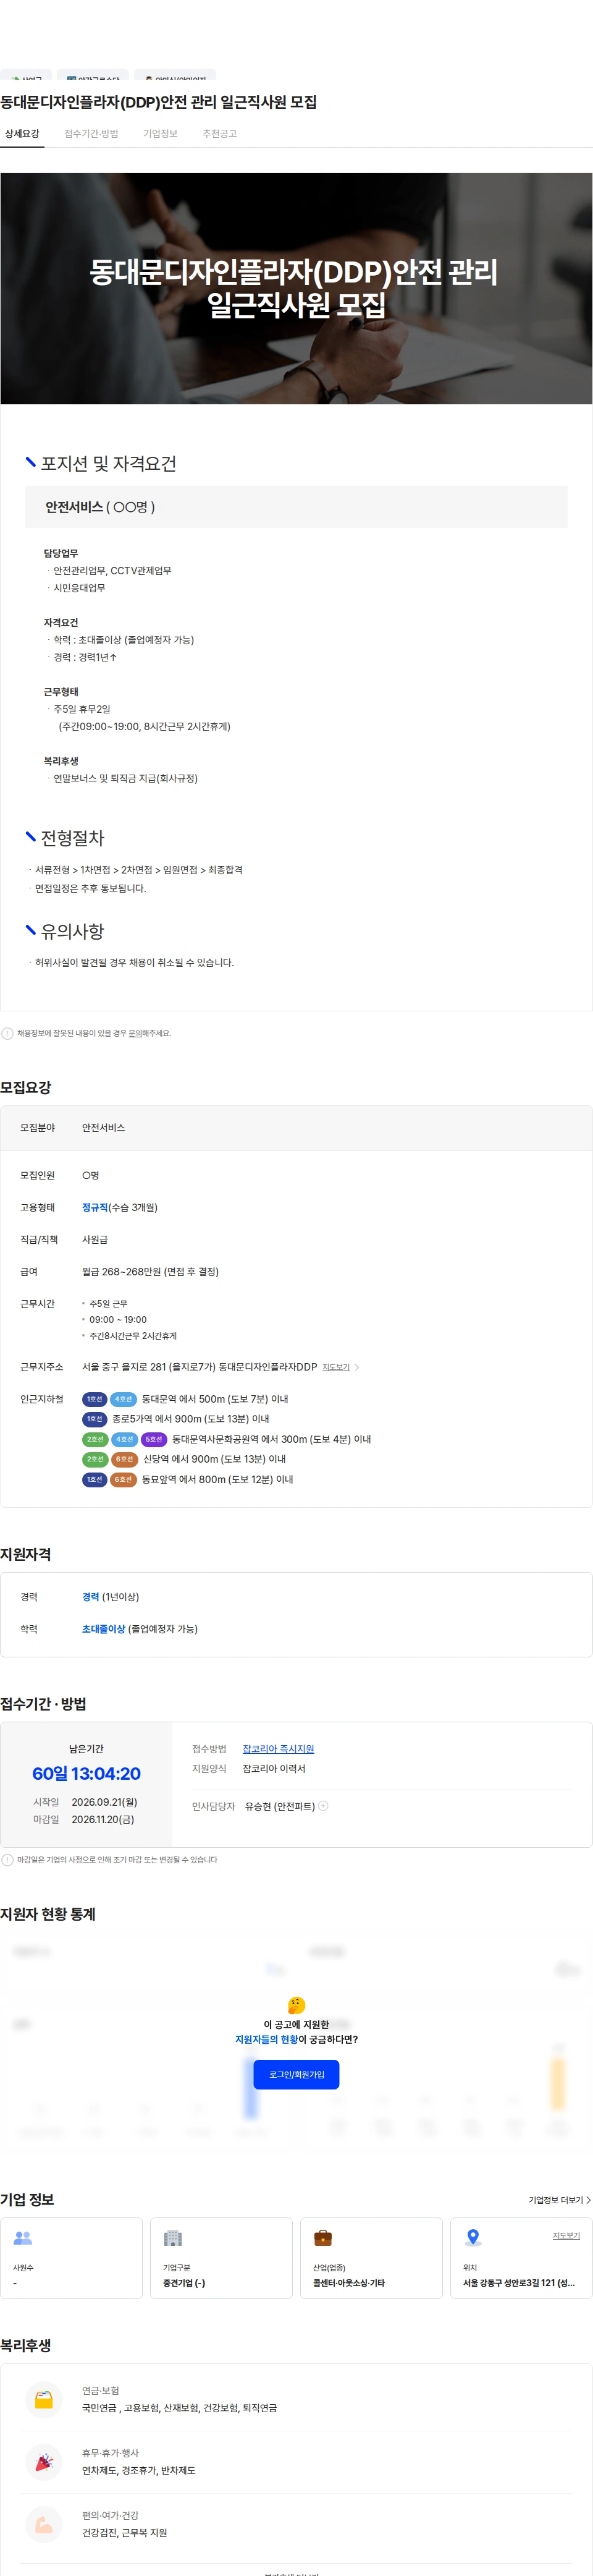Viewport: 593px width, 2576px height.
Task: Click the 4호선 badge in the 동대문역 500m row
Action: [123, 1399]
